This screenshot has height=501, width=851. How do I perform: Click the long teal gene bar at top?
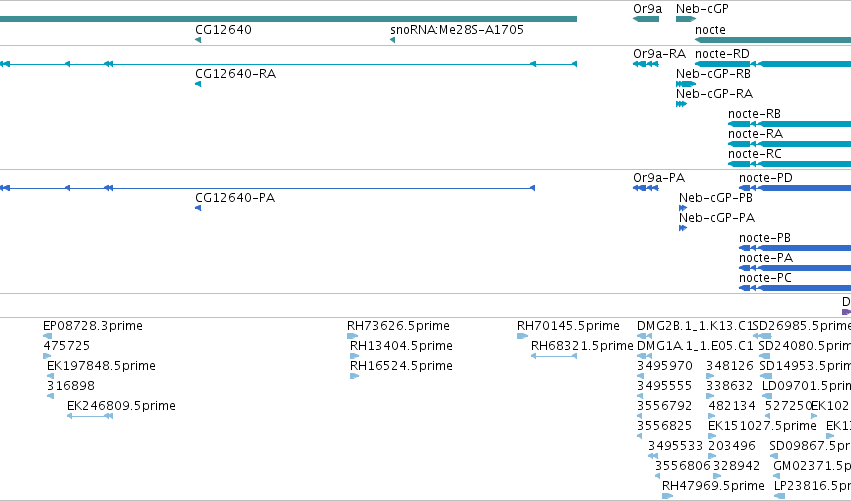pyautogui.click(x=288, y=19)
